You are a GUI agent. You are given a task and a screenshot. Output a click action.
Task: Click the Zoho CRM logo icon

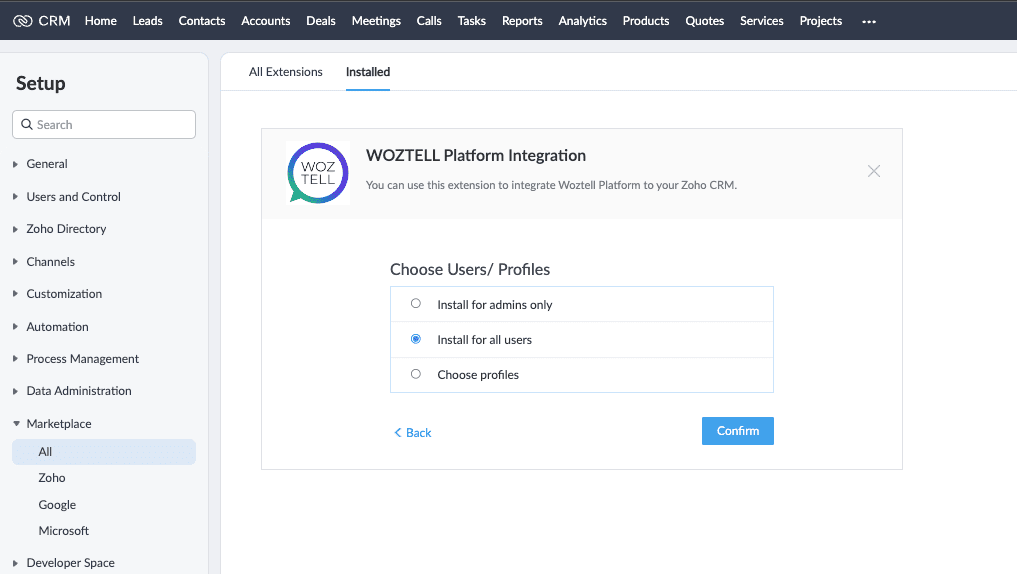23,21
